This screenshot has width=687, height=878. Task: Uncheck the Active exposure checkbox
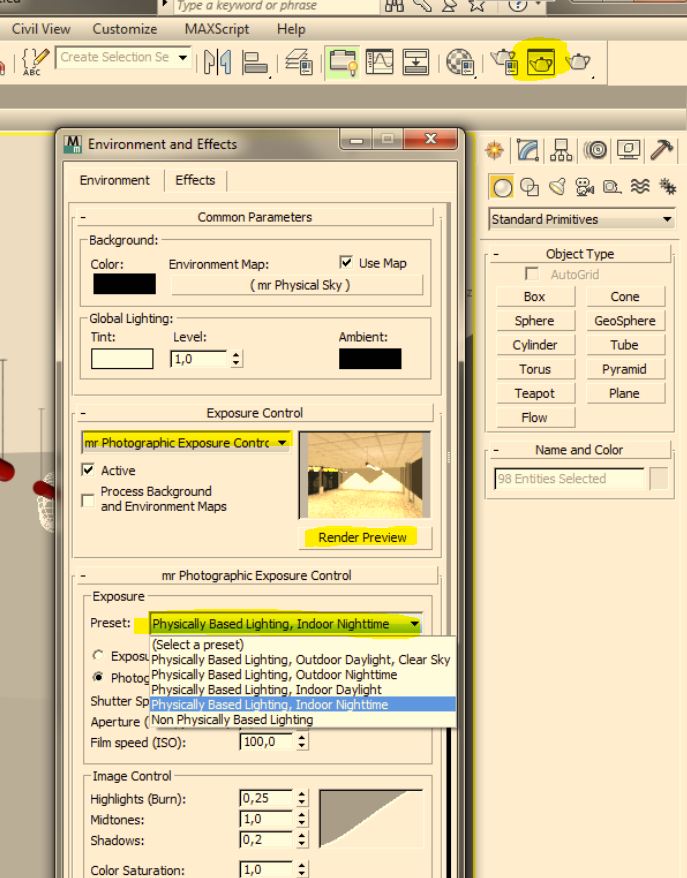tap(88, 469)
